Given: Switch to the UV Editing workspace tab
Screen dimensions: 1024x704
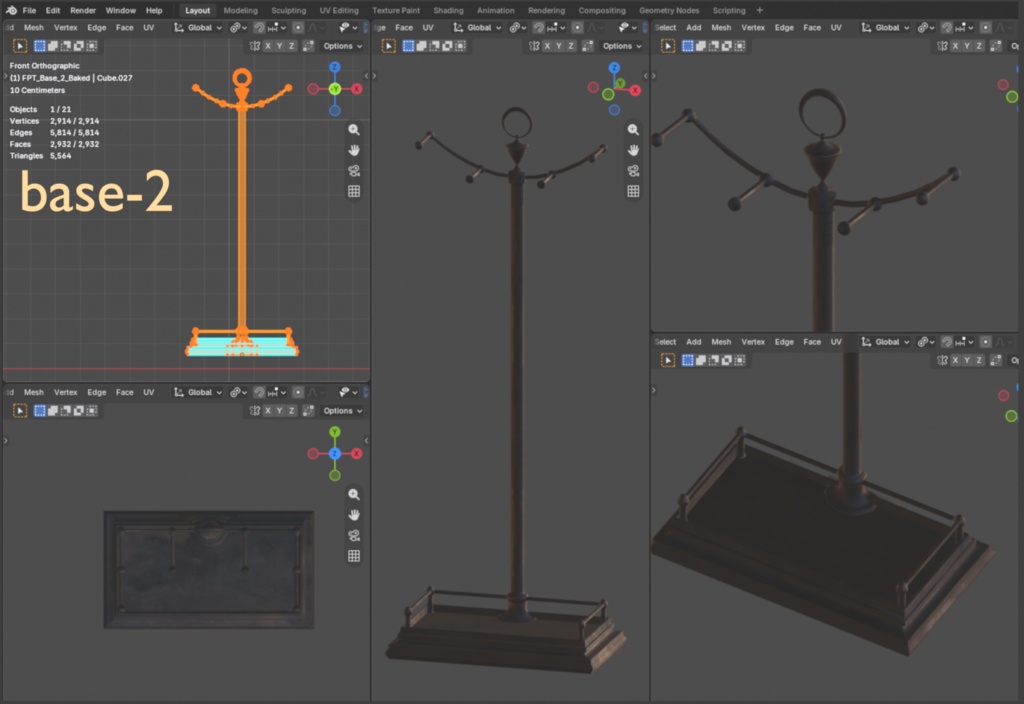Looking at the screenshot, I should coord(339,10).
